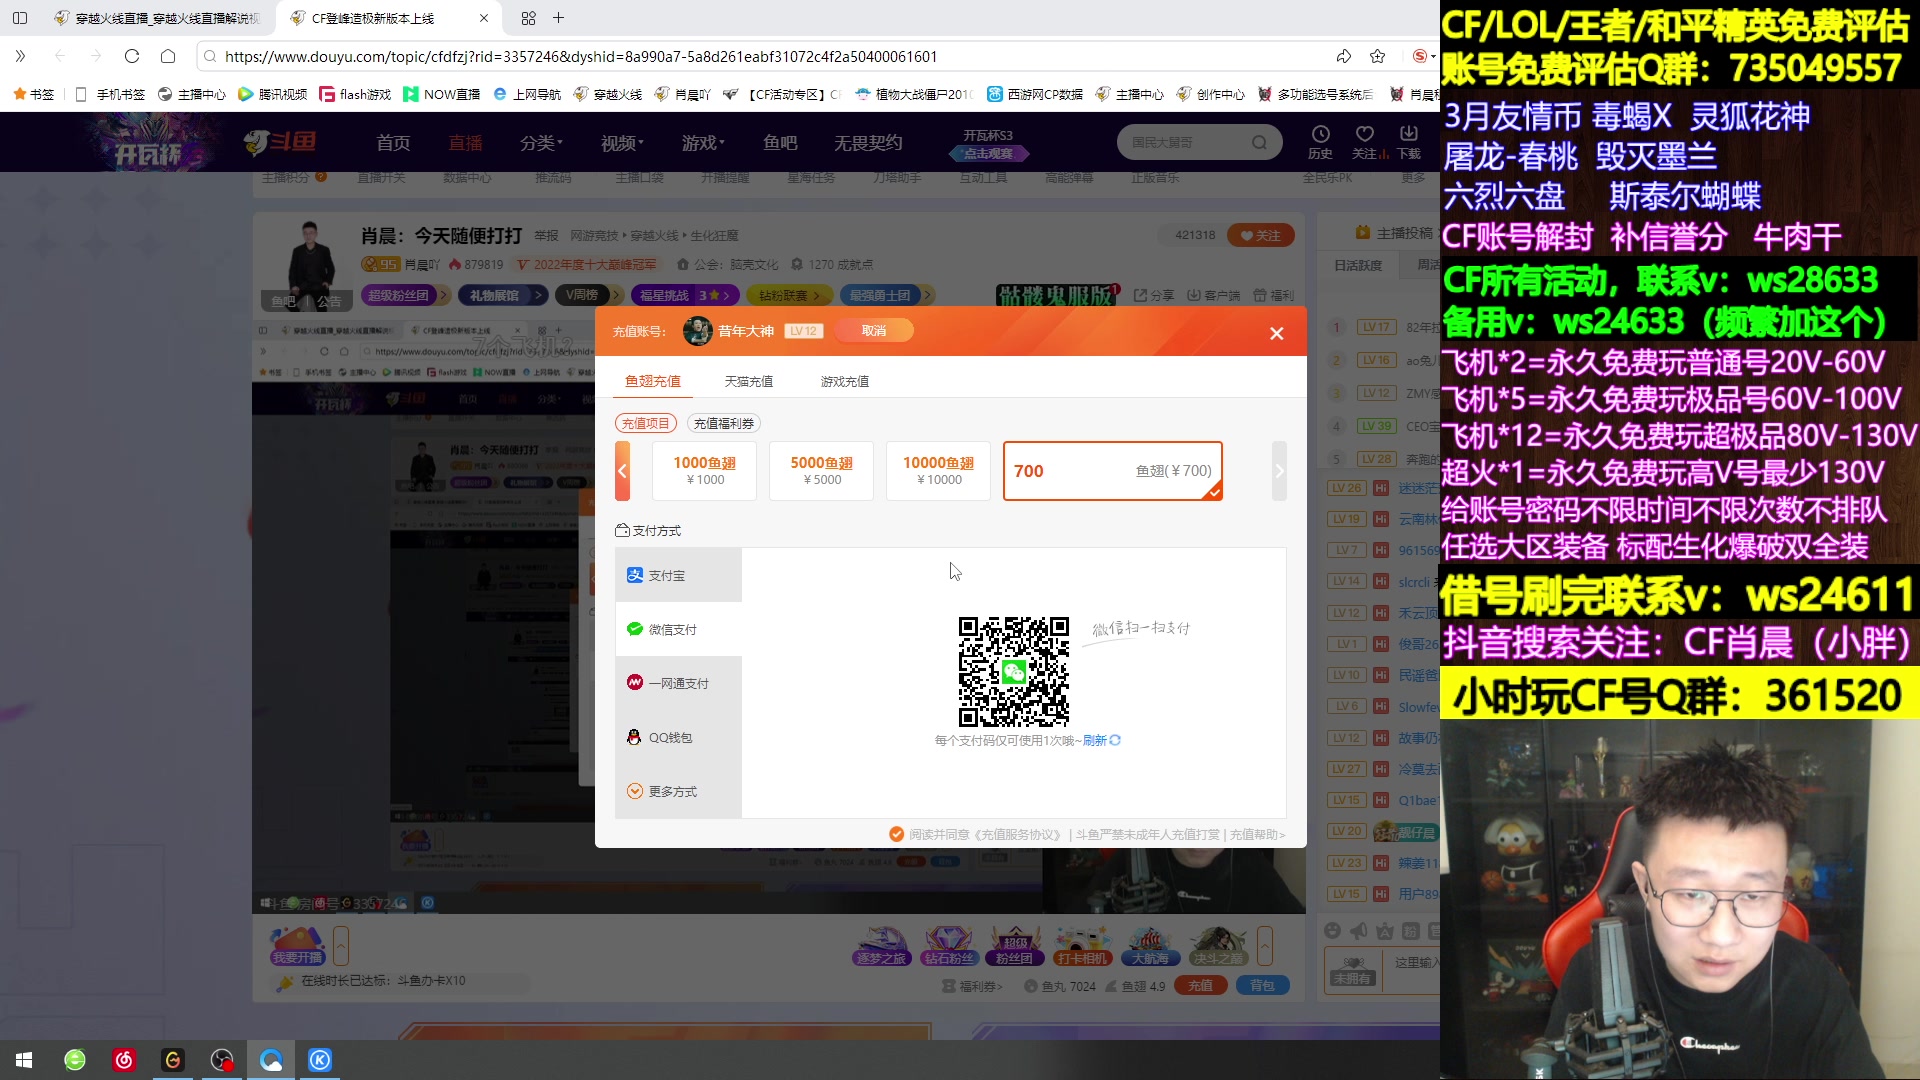The image size is (1920, 1080).
Task: Click the browser back arrow
Action: pyautogui.click(x=60, y=56)
